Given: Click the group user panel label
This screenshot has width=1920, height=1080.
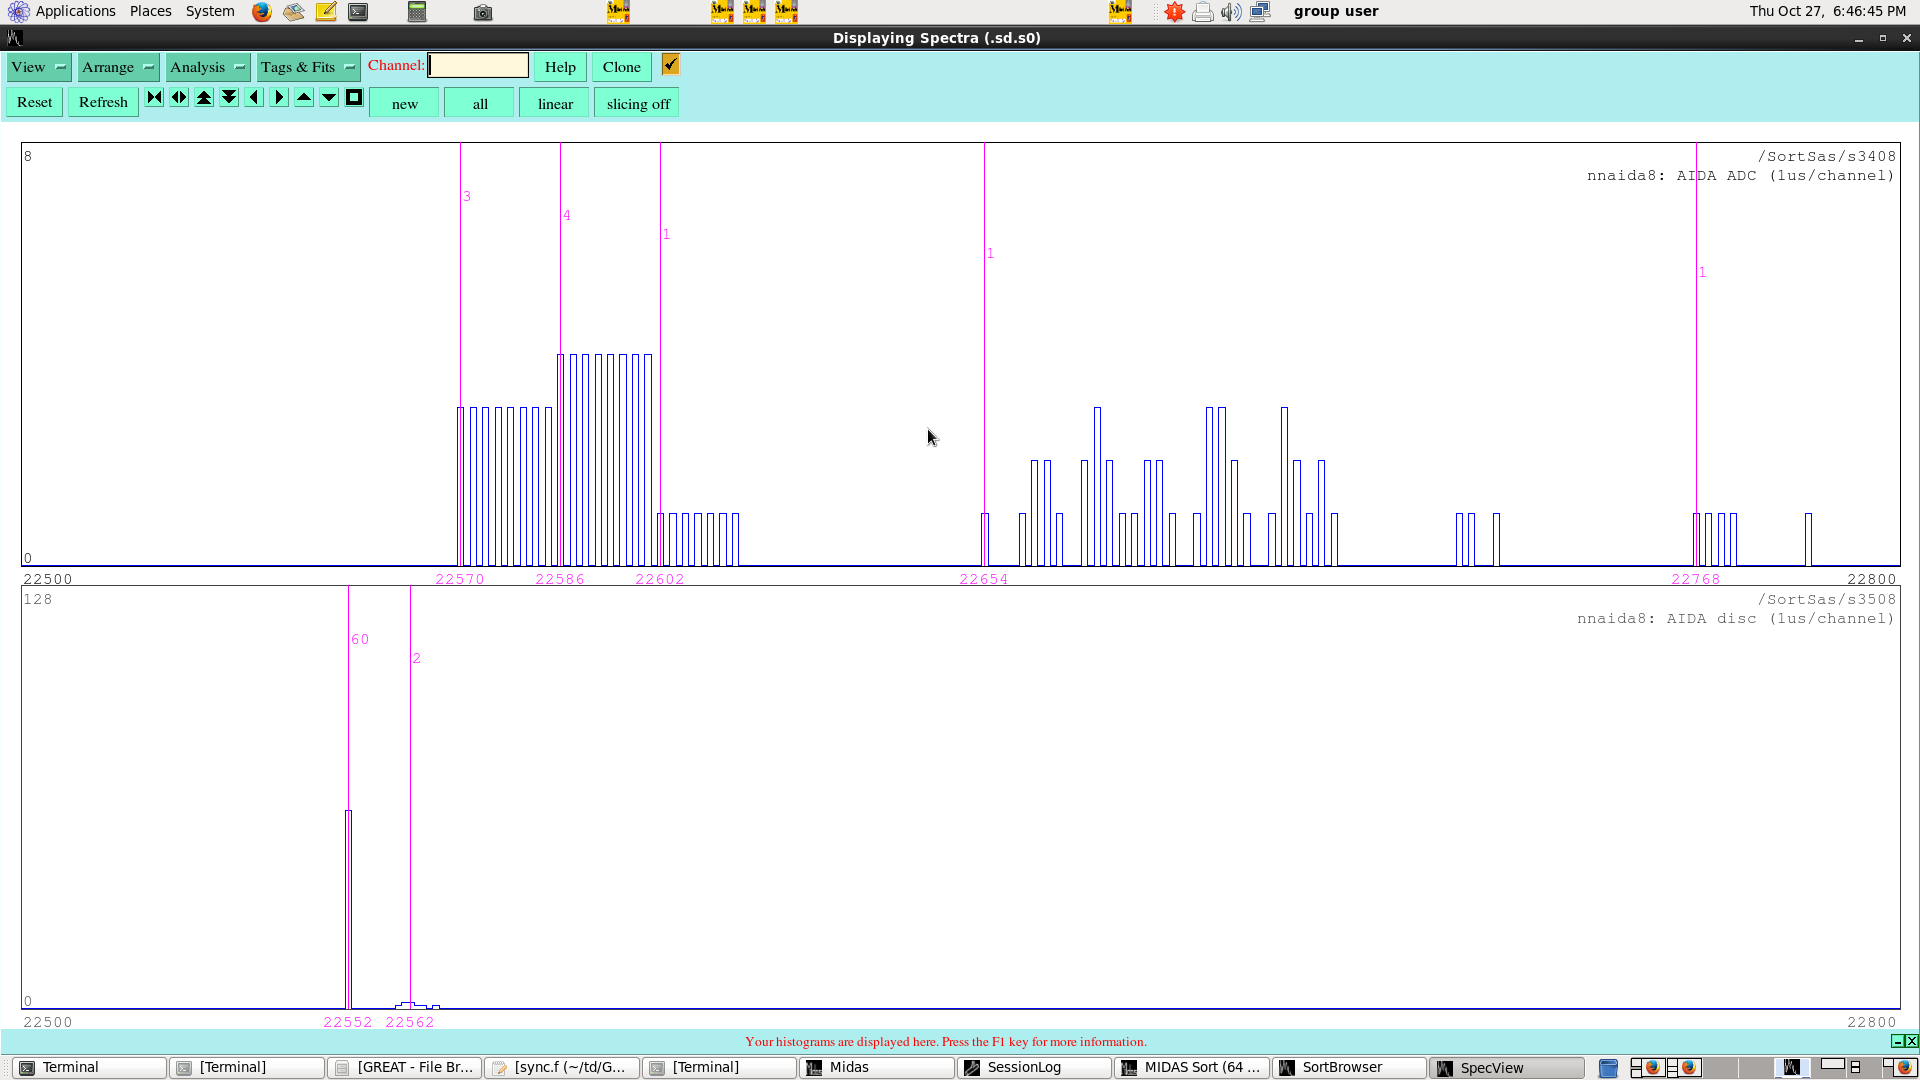Looking at the screenshot, I should click(1336, 11).
